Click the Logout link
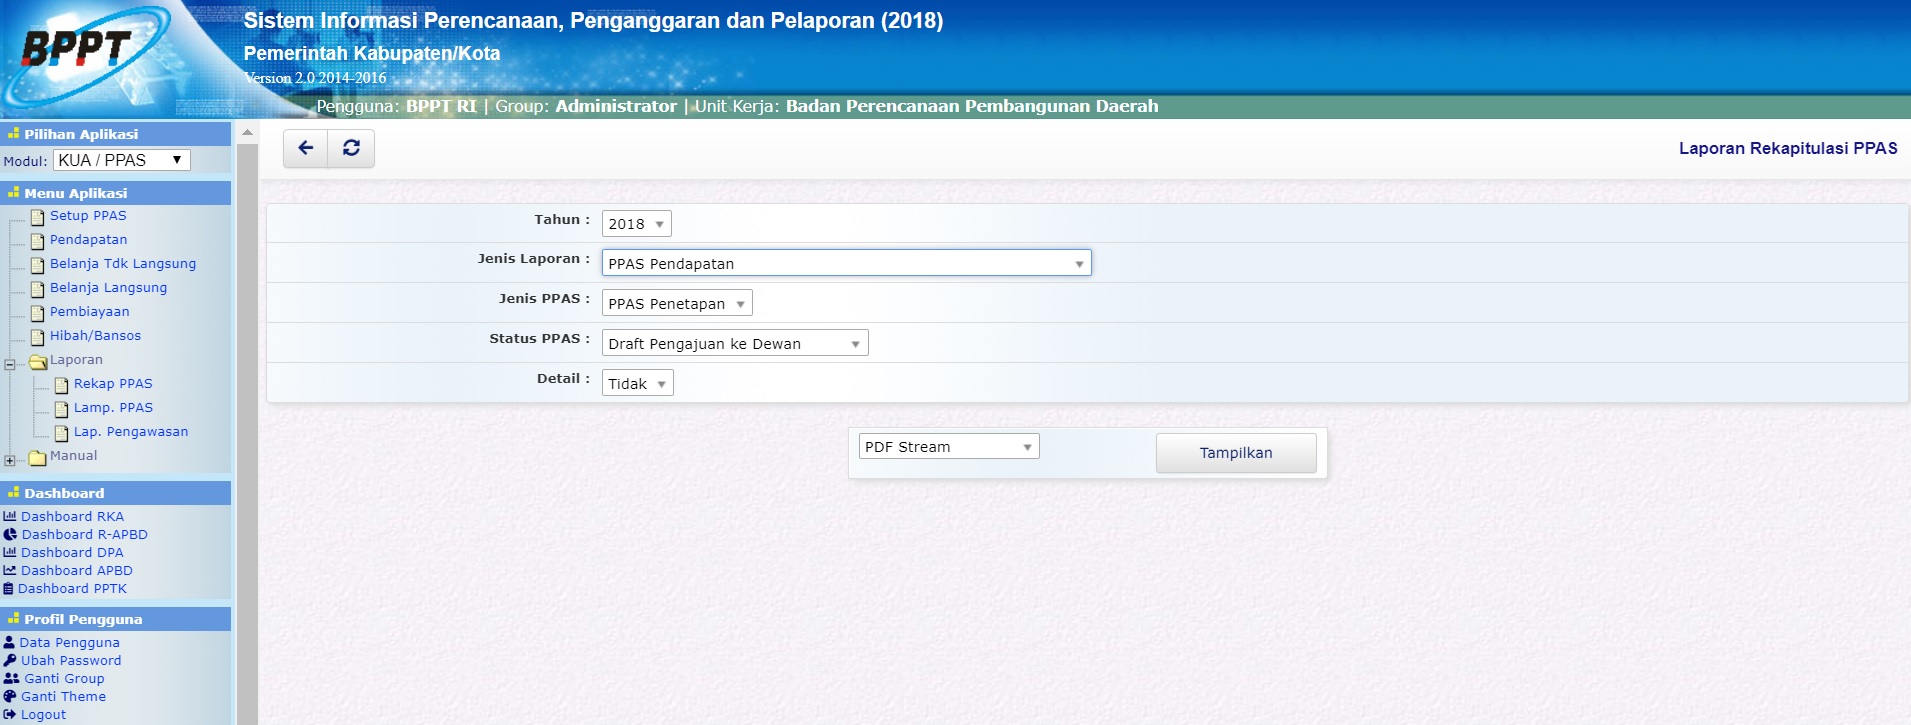This screenshot has width=1911, height=725. [43, 714]
